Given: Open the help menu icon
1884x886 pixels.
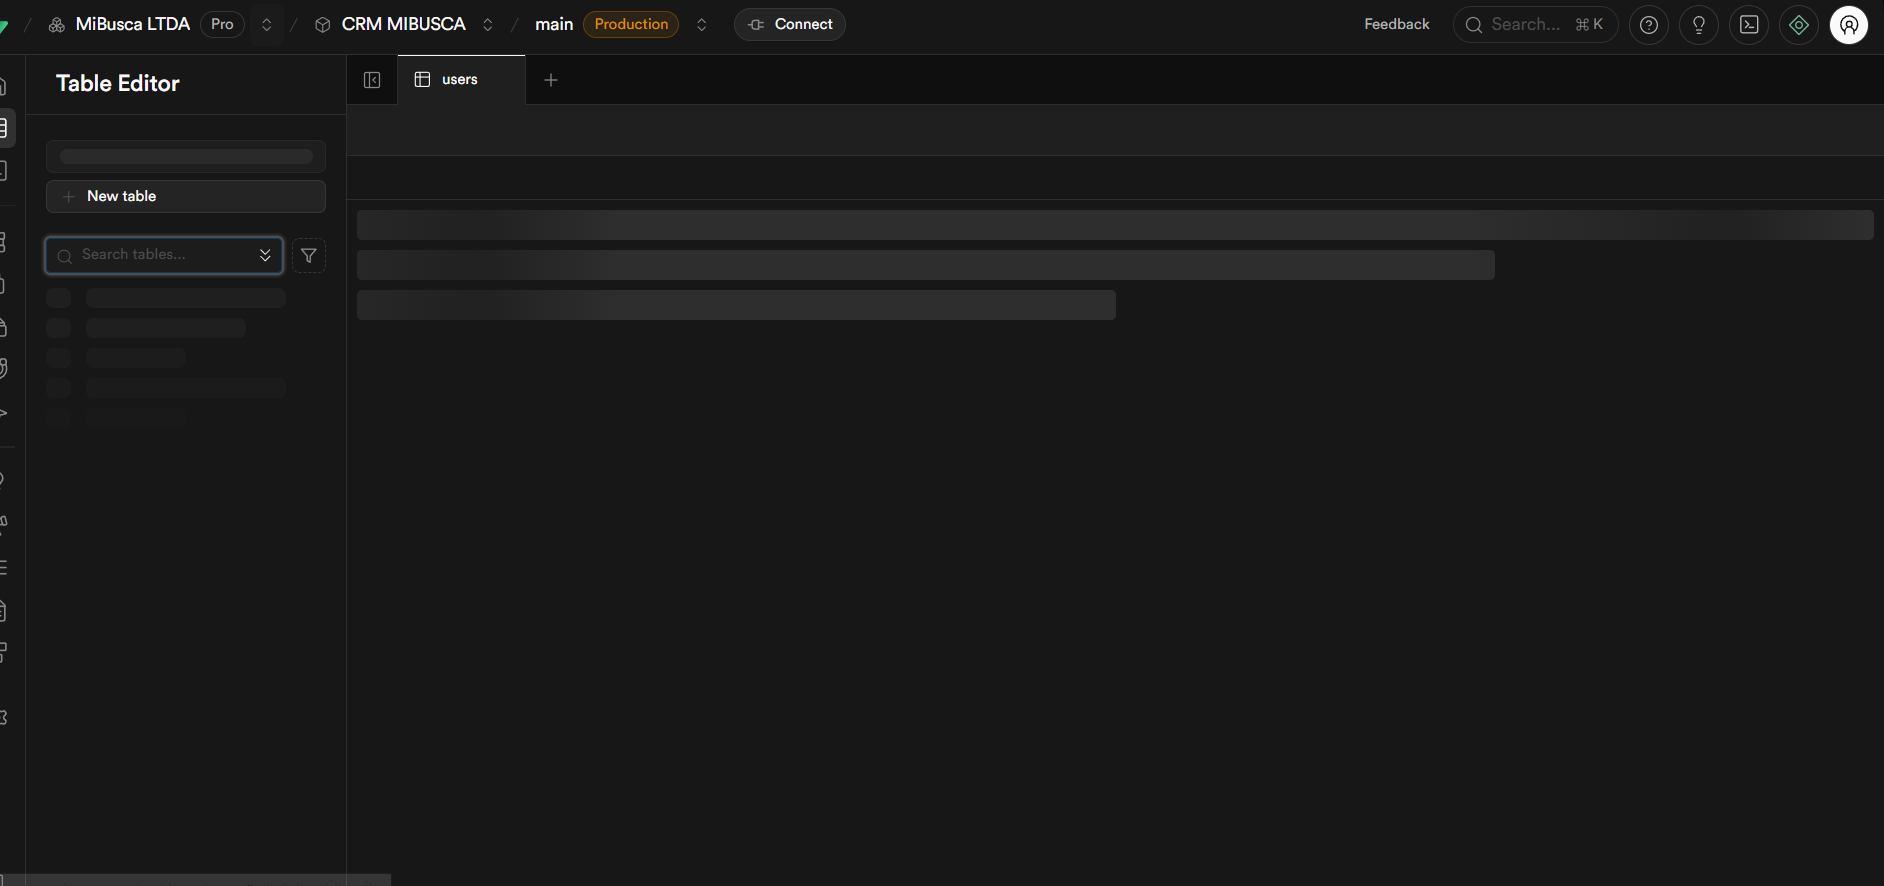Looking at the screenshot, I should (x=1649, y=25).
